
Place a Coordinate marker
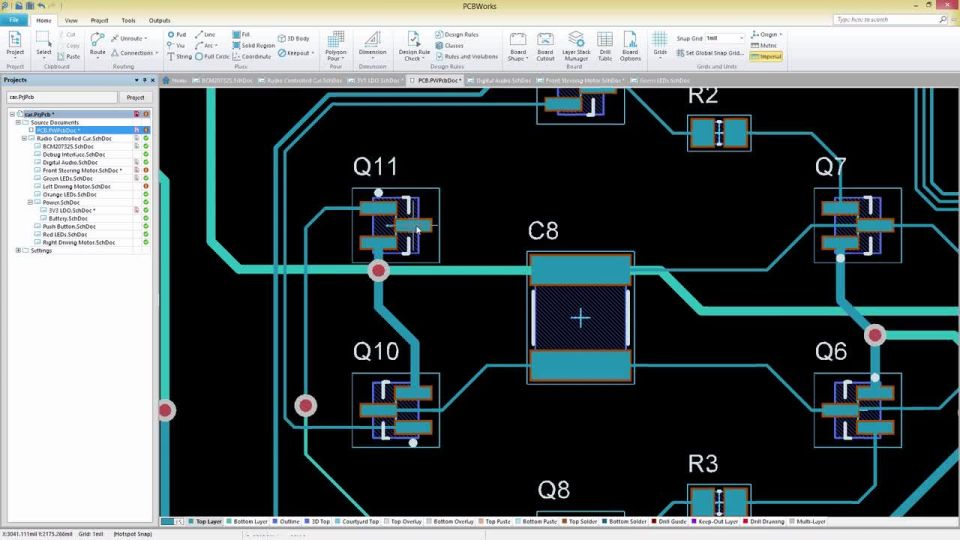pos(252,56)
